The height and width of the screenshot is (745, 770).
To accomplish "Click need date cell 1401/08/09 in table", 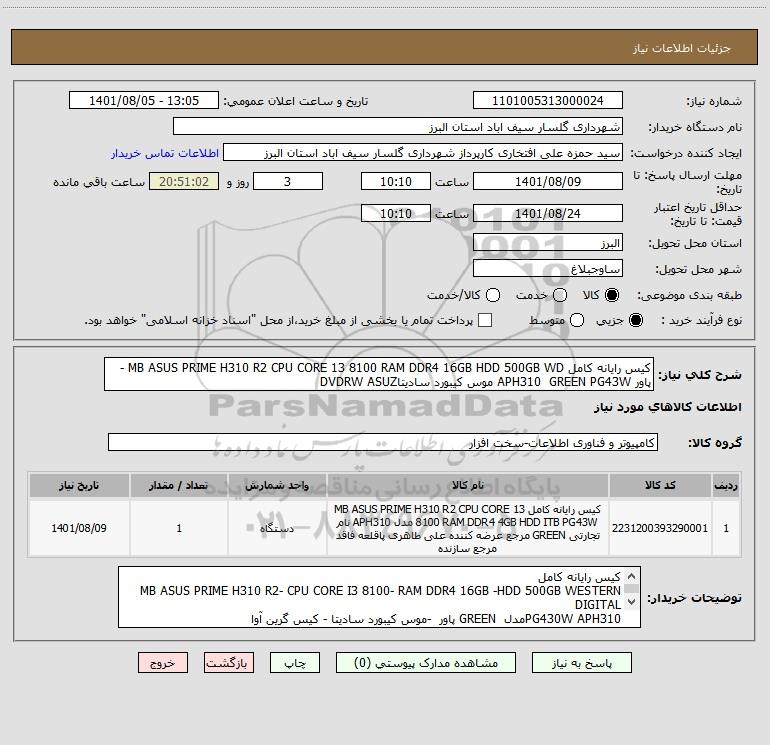I will [x=79, y=528].
